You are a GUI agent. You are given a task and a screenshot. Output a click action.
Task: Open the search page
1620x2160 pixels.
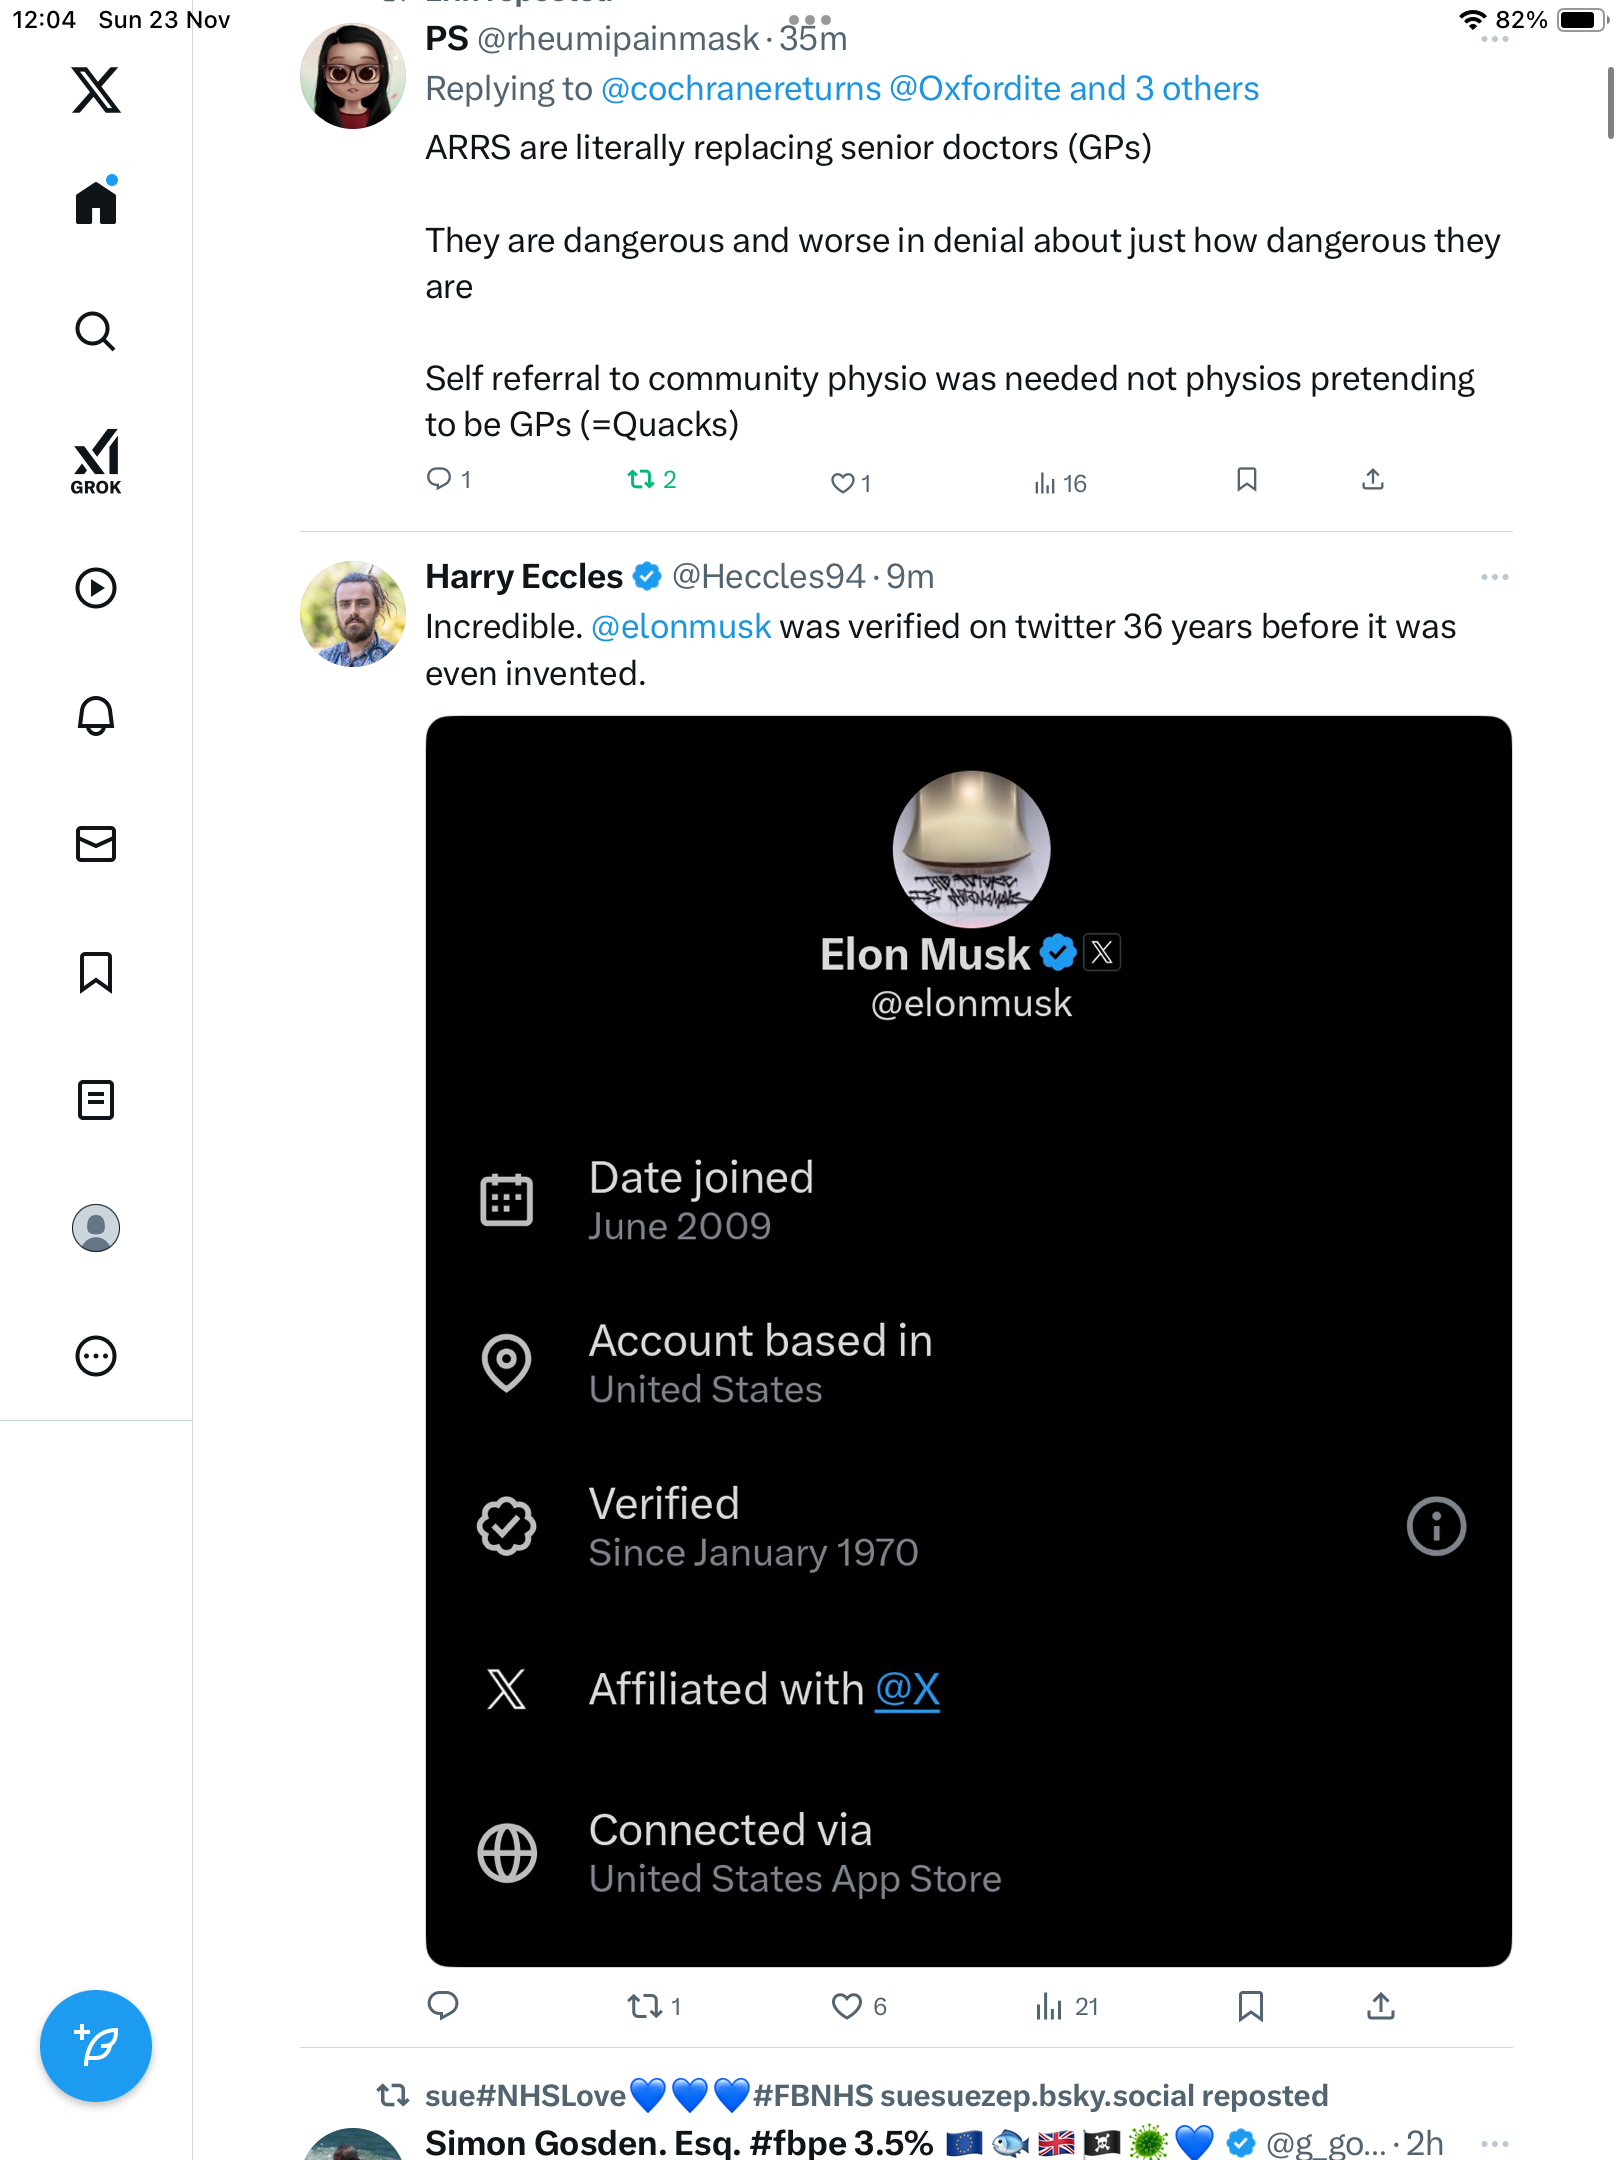tap(96, 331)
